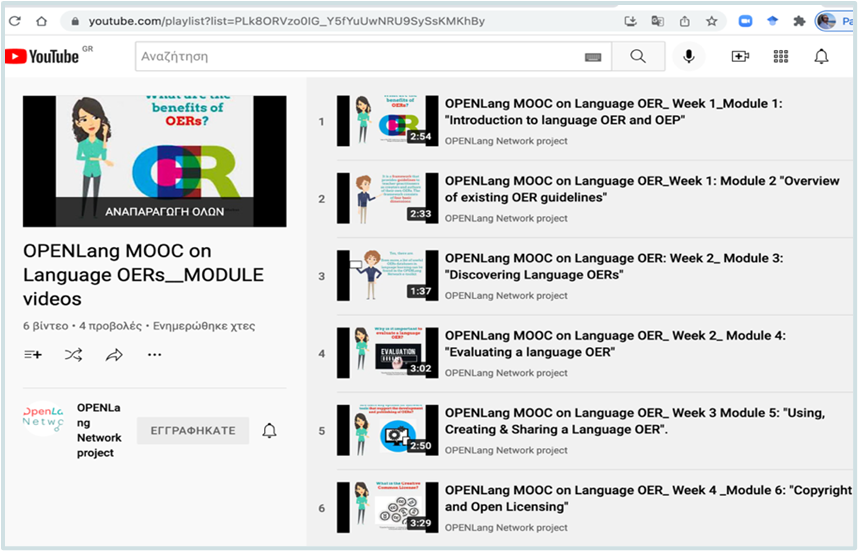858x551 pixels.
Task: Click the padlock icon in the address bar
Action: point(76,21)
